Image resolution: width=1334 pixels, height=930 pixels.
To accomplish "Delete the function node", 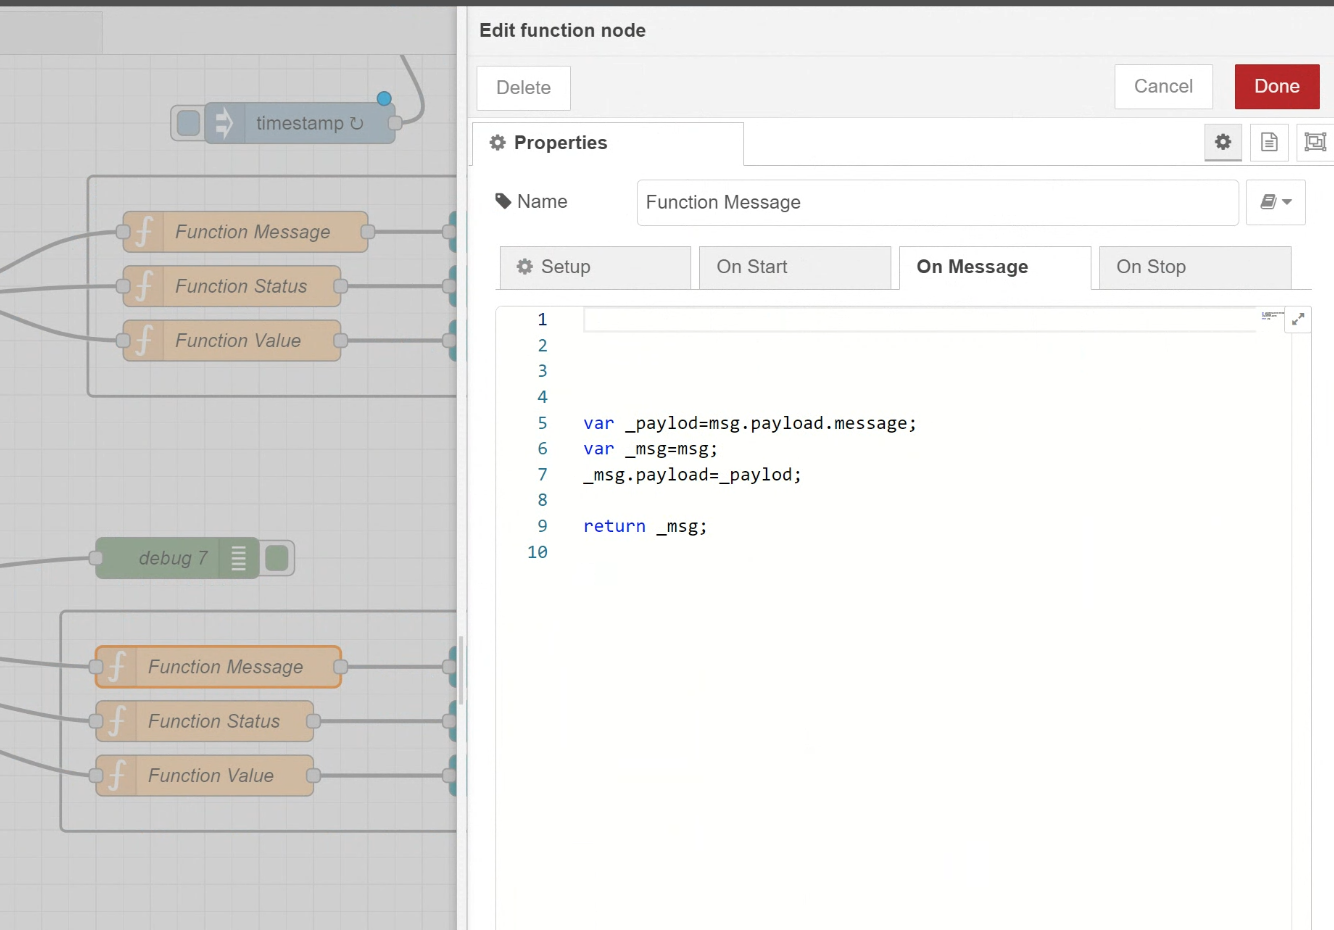I will 523,88.
